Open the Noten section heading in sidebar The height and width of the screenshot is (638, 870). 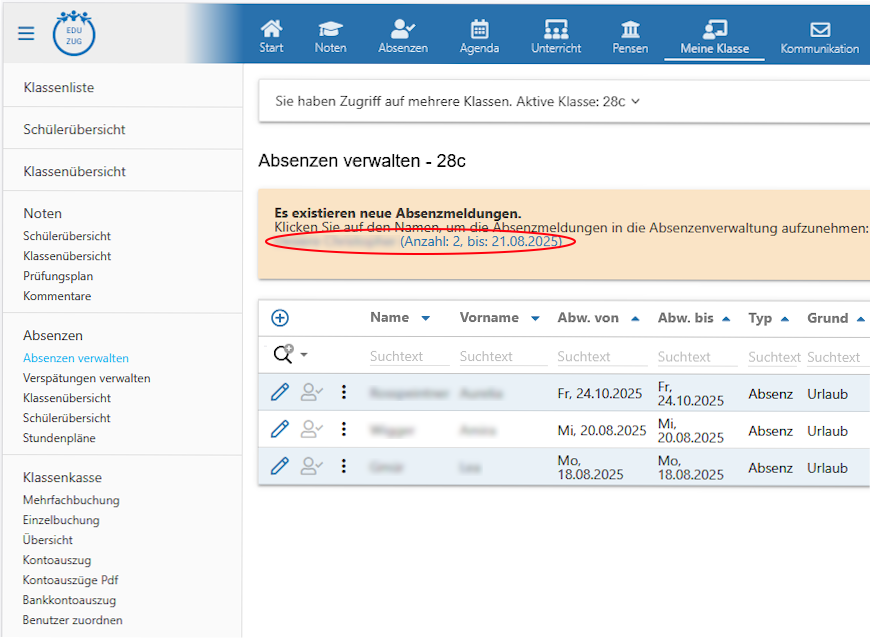43,214
